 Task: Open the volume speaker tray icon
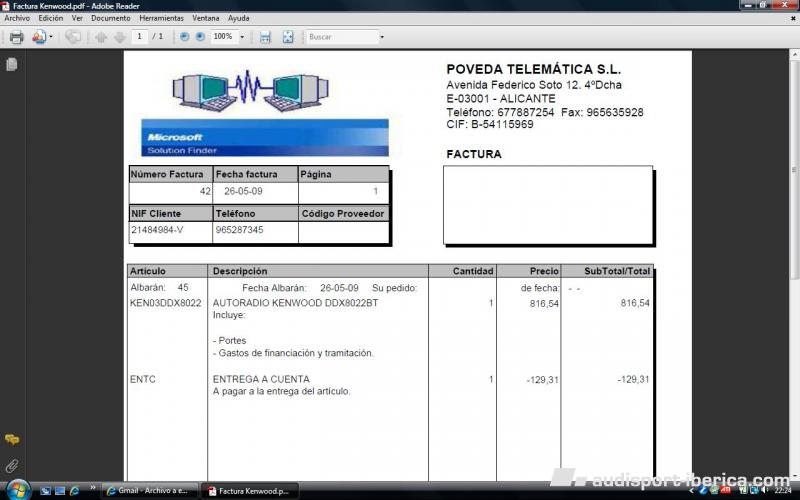pyautogui.click(x=764, y=491)
